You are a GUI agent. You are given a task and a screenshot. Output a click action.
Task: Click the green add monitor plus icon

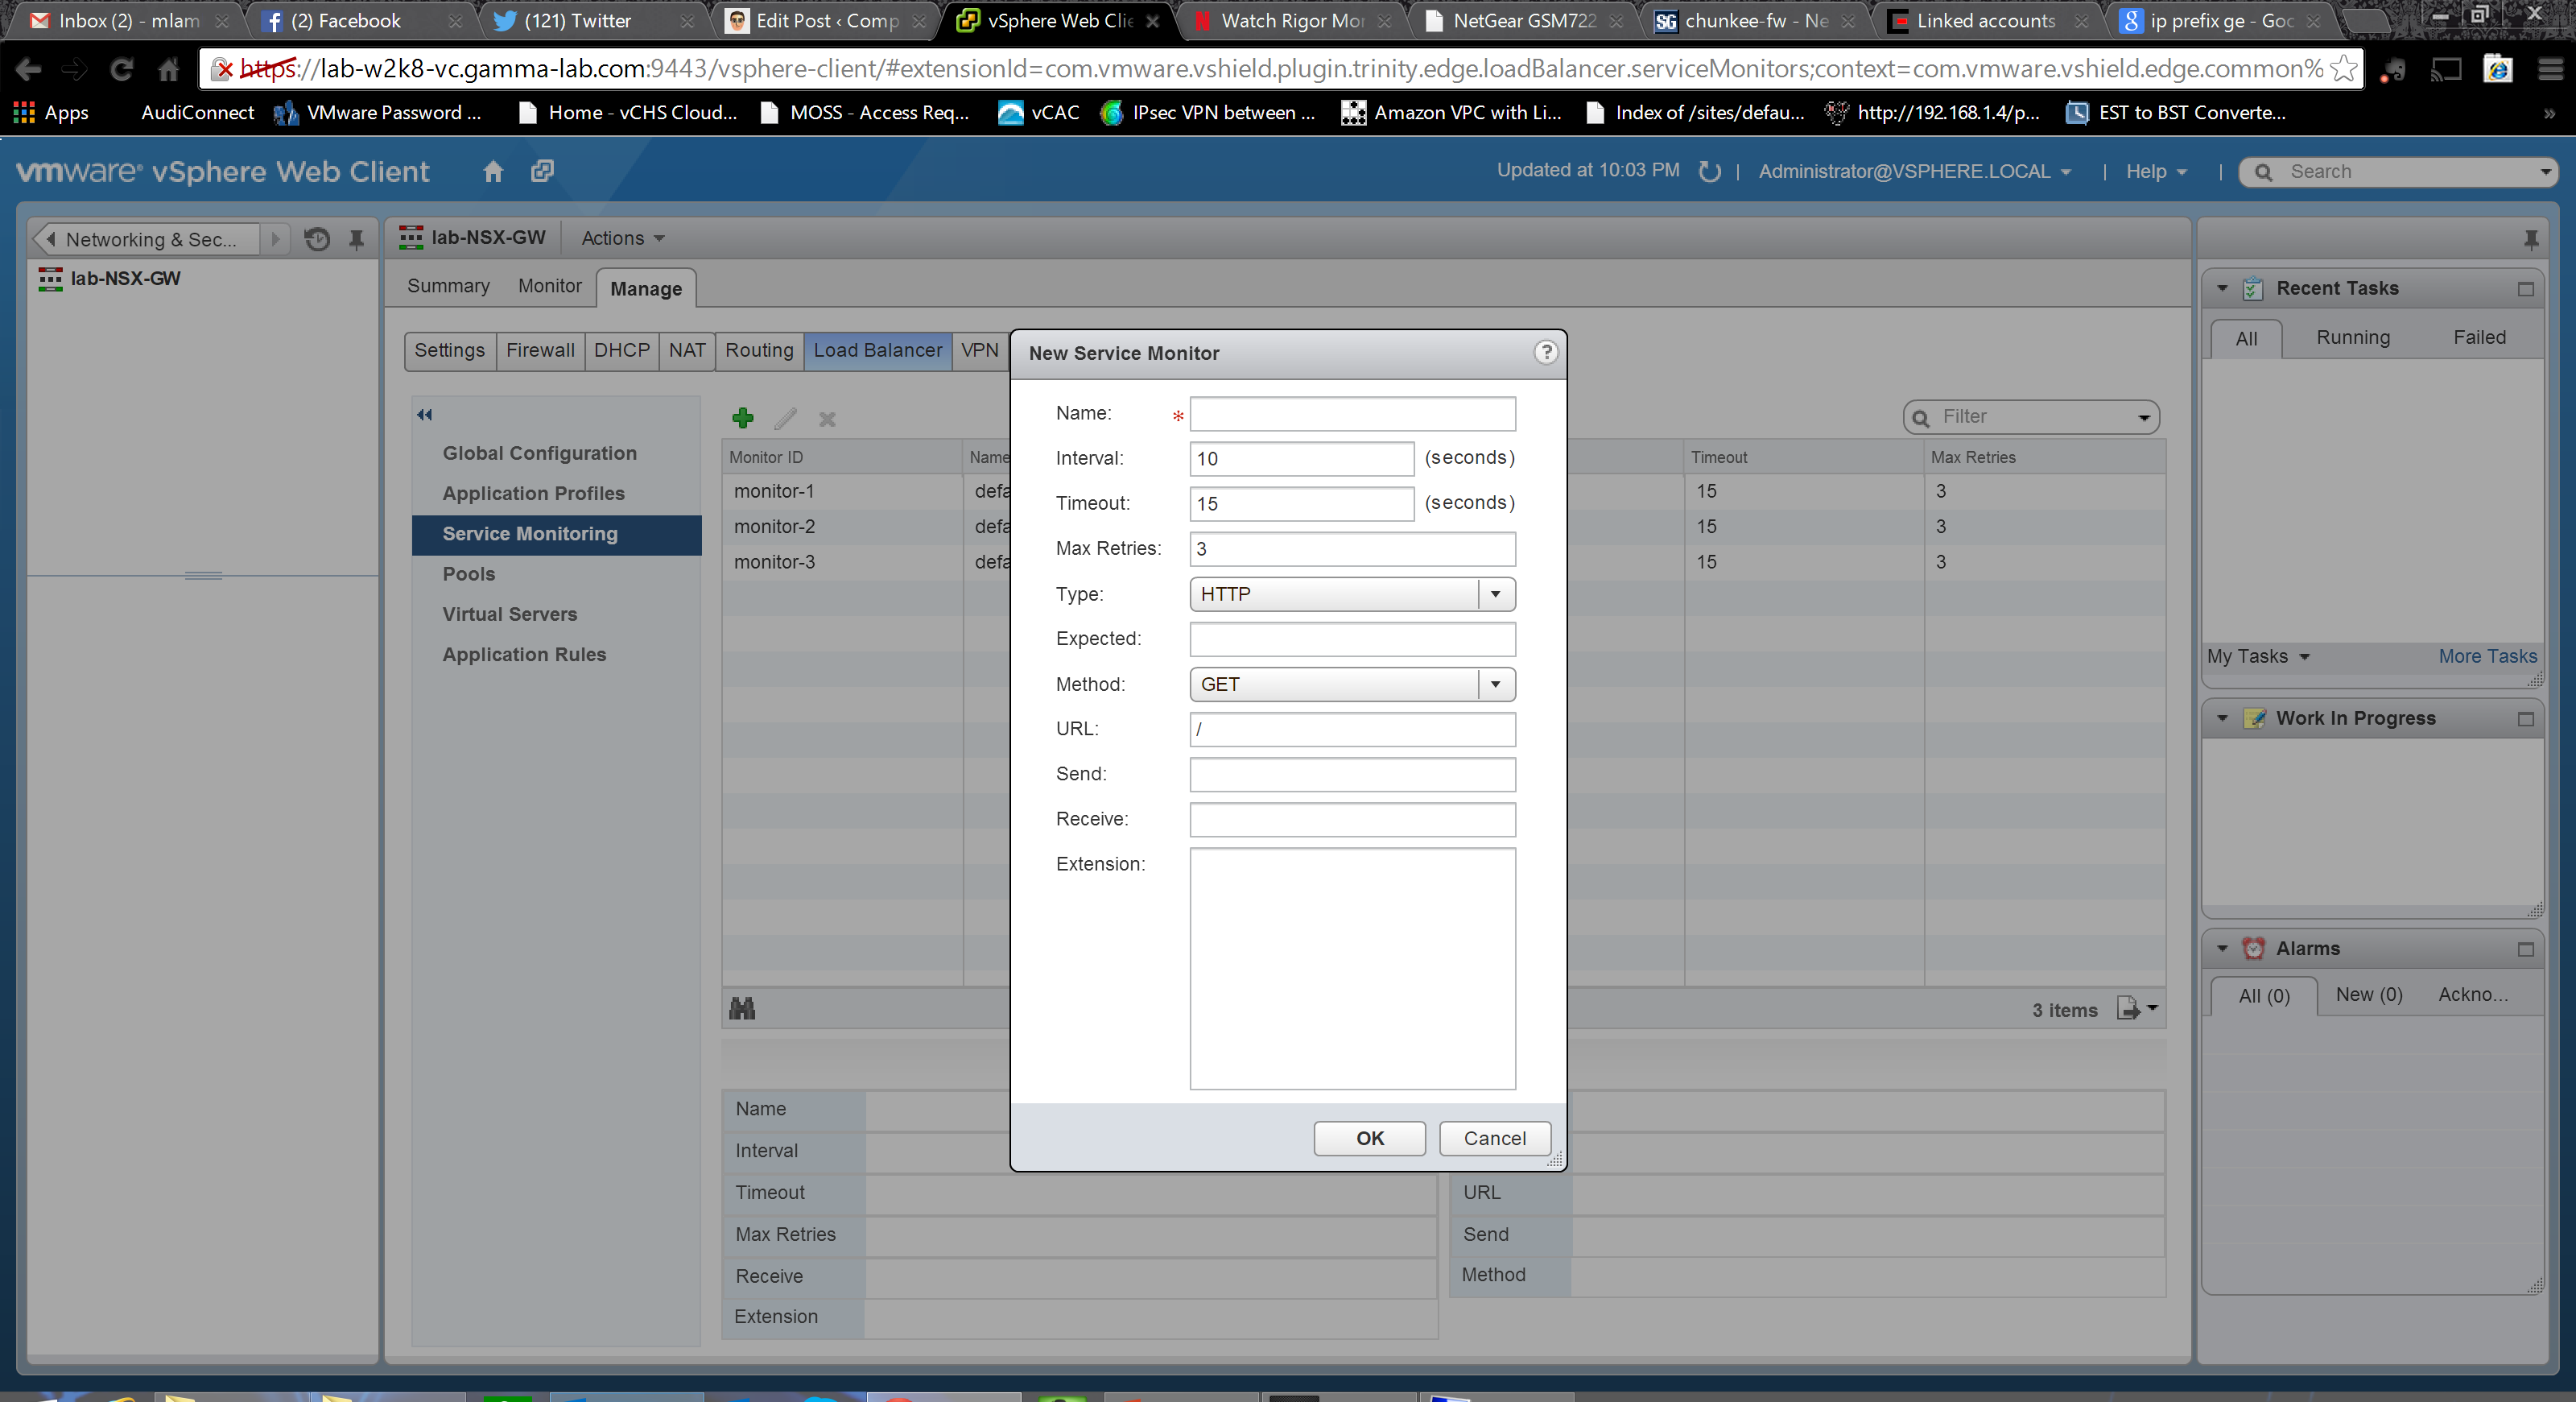point(743,418)
